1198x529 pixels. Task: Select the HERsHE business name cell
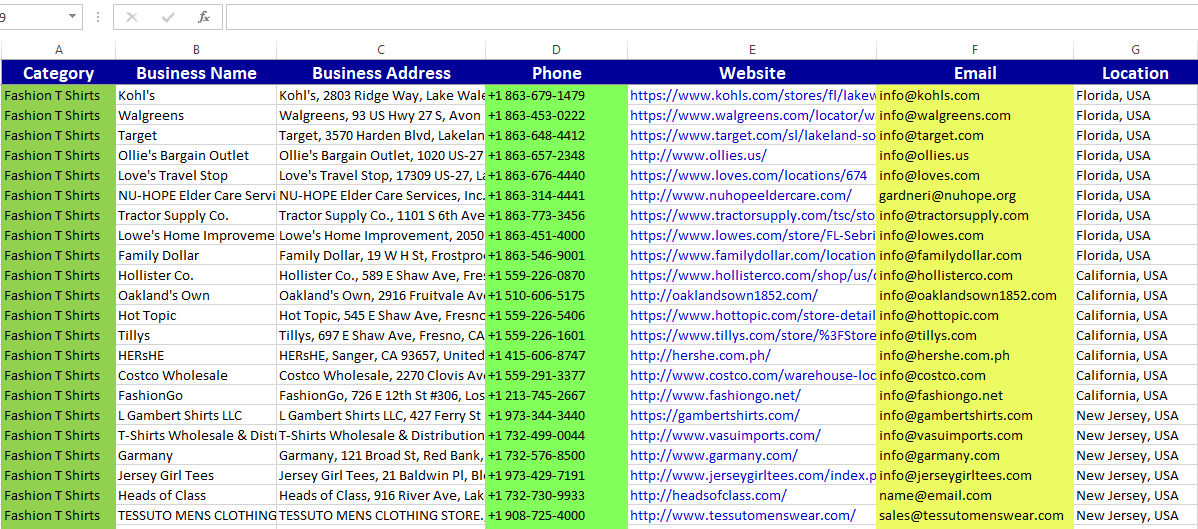click(196, 355)
